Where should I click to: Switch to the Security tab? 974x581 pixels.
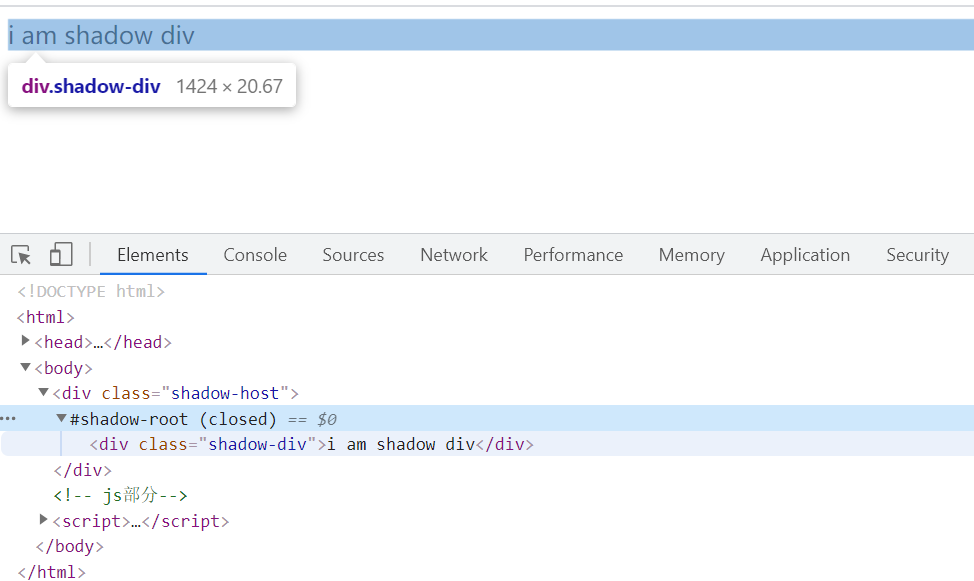click(917, 255)
